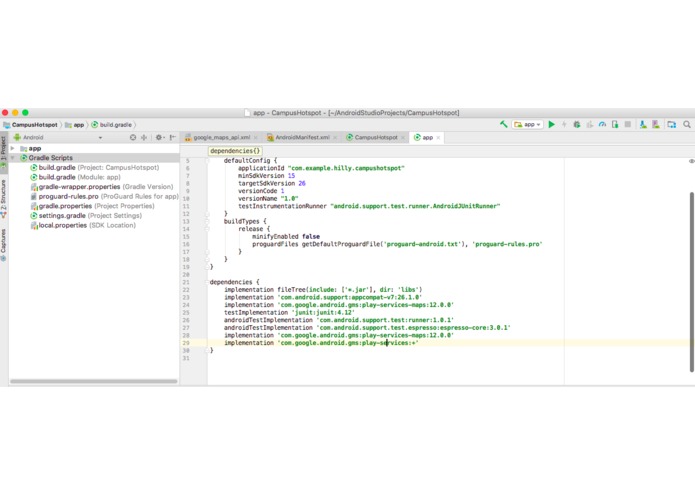The width and height of the screenshot is (695, 494).
Task: Toggle the Captures side tool window
Action: [x=4, y=245]
